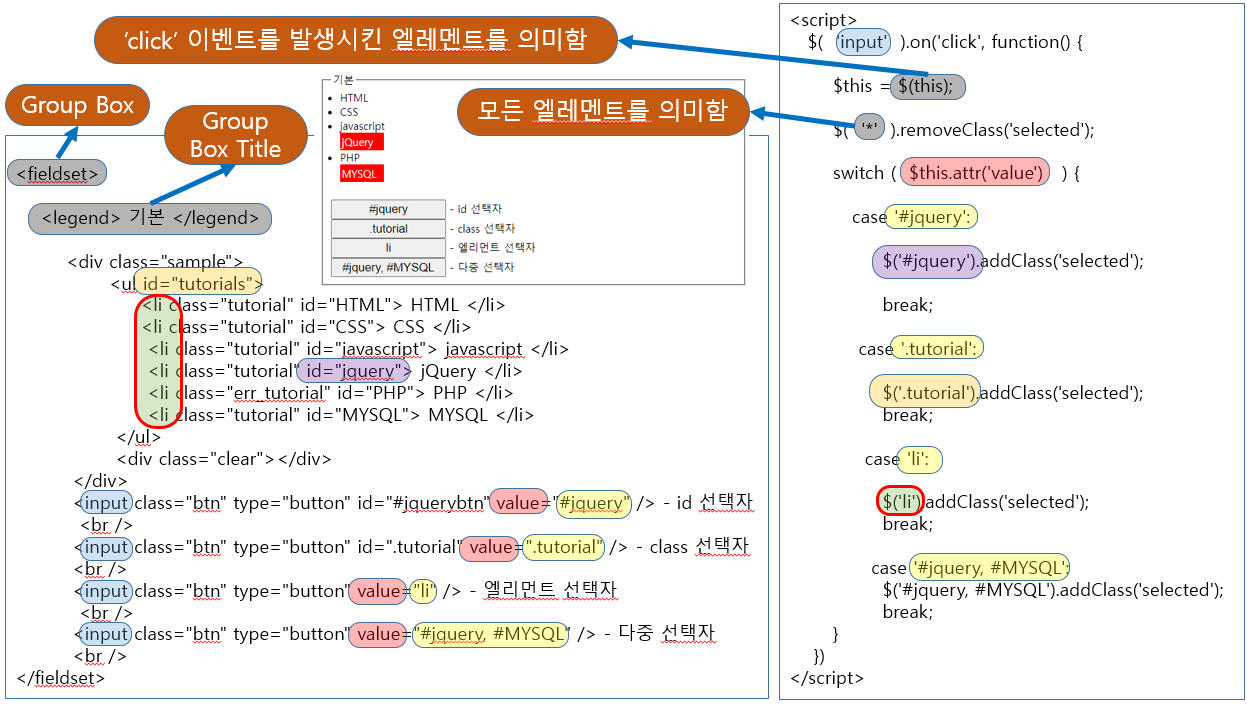1247x704 pixels.
Task: Click the orange "$('.tutorial')" selector call
Action: pyautogui.click(x=924, y=393)
